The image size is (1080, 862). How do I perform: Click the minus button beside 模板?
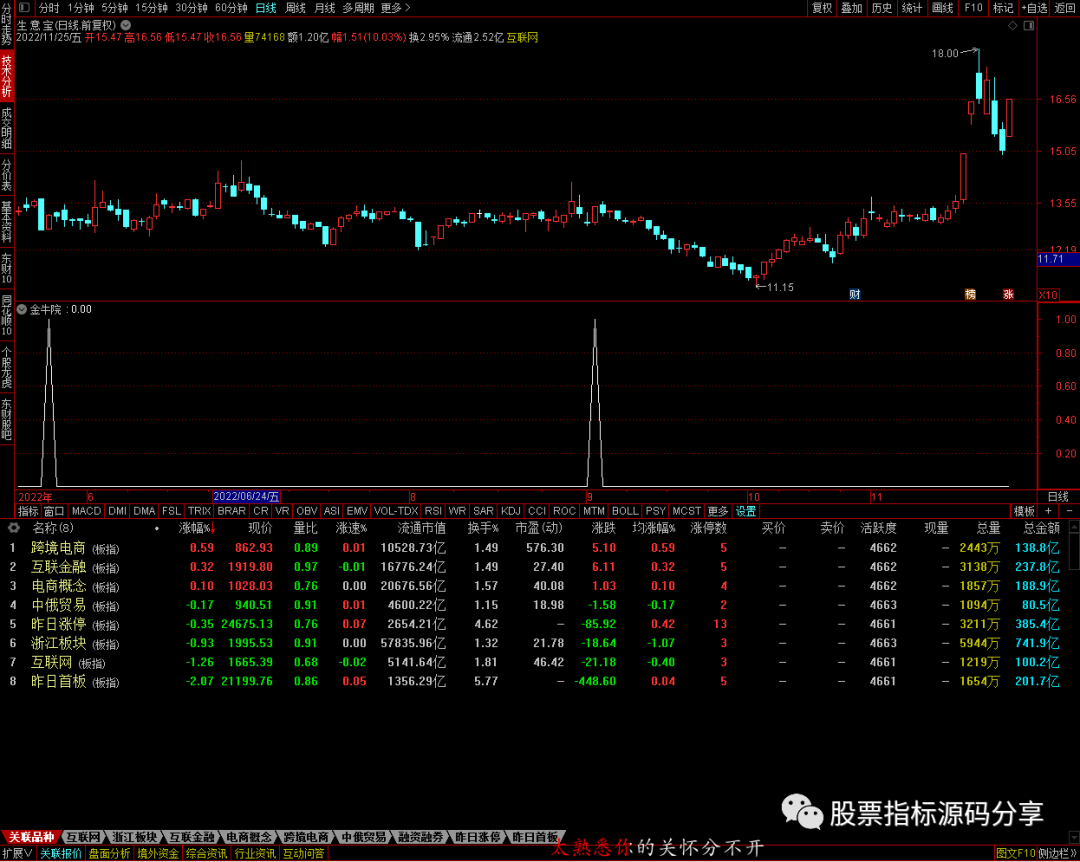[x=1069, y=511]
